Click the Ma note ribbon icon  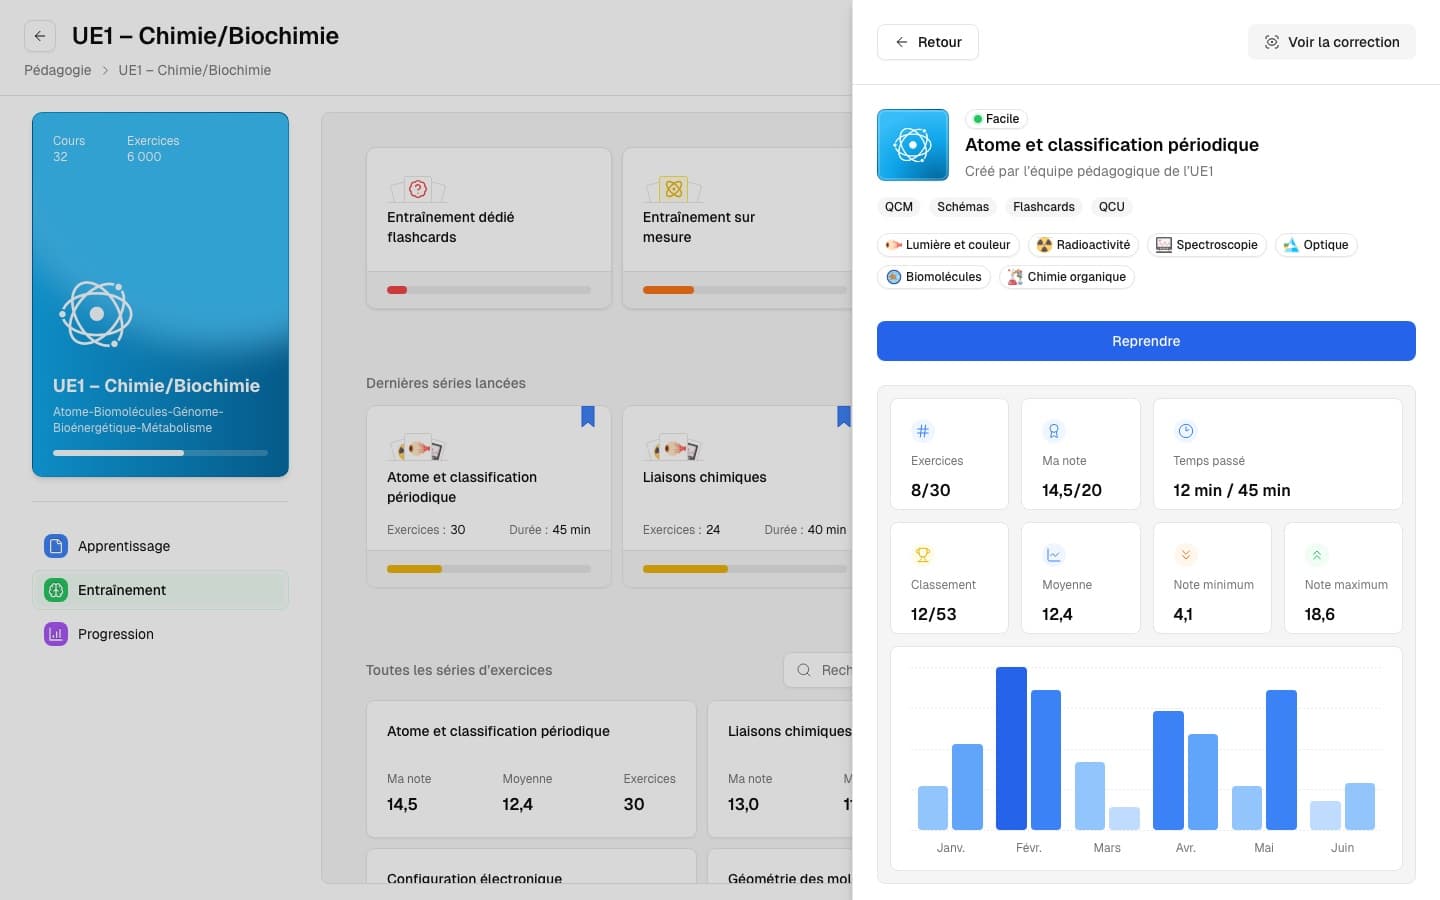click(x=1053, y=431)
